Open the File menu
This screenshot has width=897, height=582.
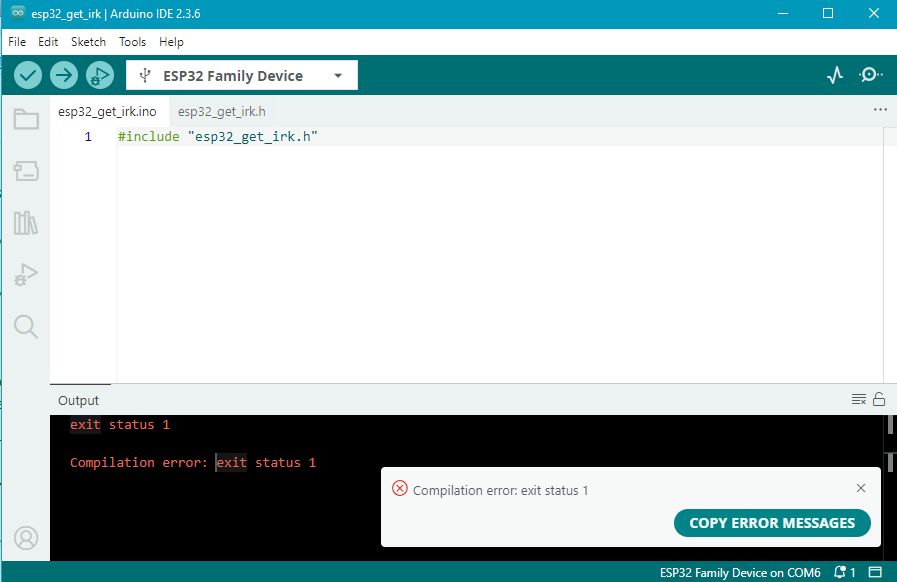[x=17, y=42]
